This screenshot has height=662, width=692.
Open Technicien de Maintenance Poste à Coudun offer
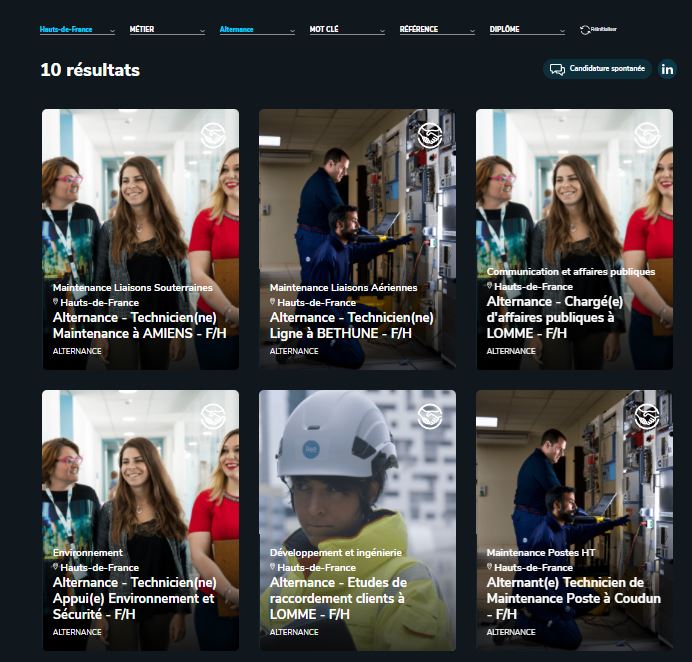pos(574,598)
